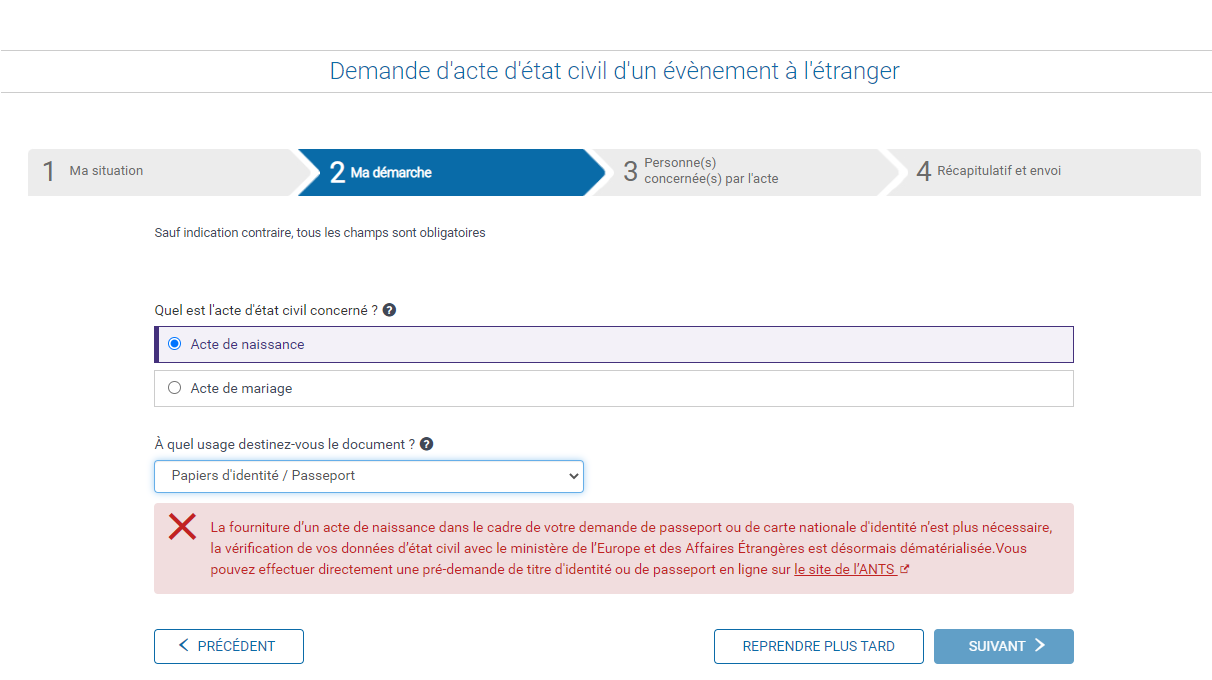Image resolution: width=1212 pixels, height=680 pixels.
Task: Select the Acte de naissance radio button
Action: tap(175, 344)
